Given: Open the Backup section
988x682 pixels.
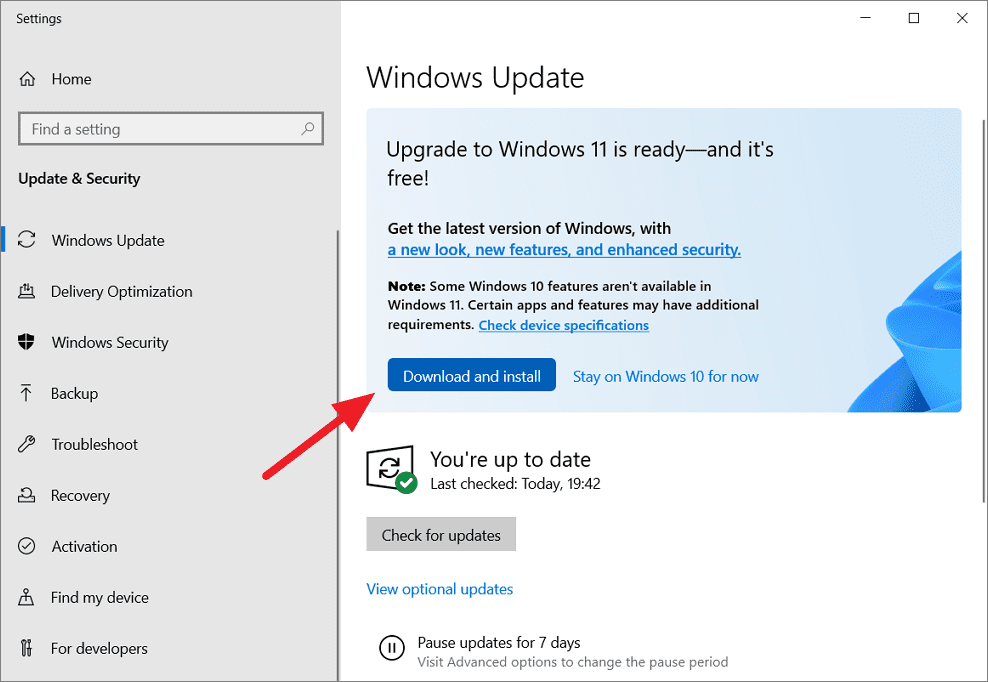Looking at the screenshot, I should point(76,393).
